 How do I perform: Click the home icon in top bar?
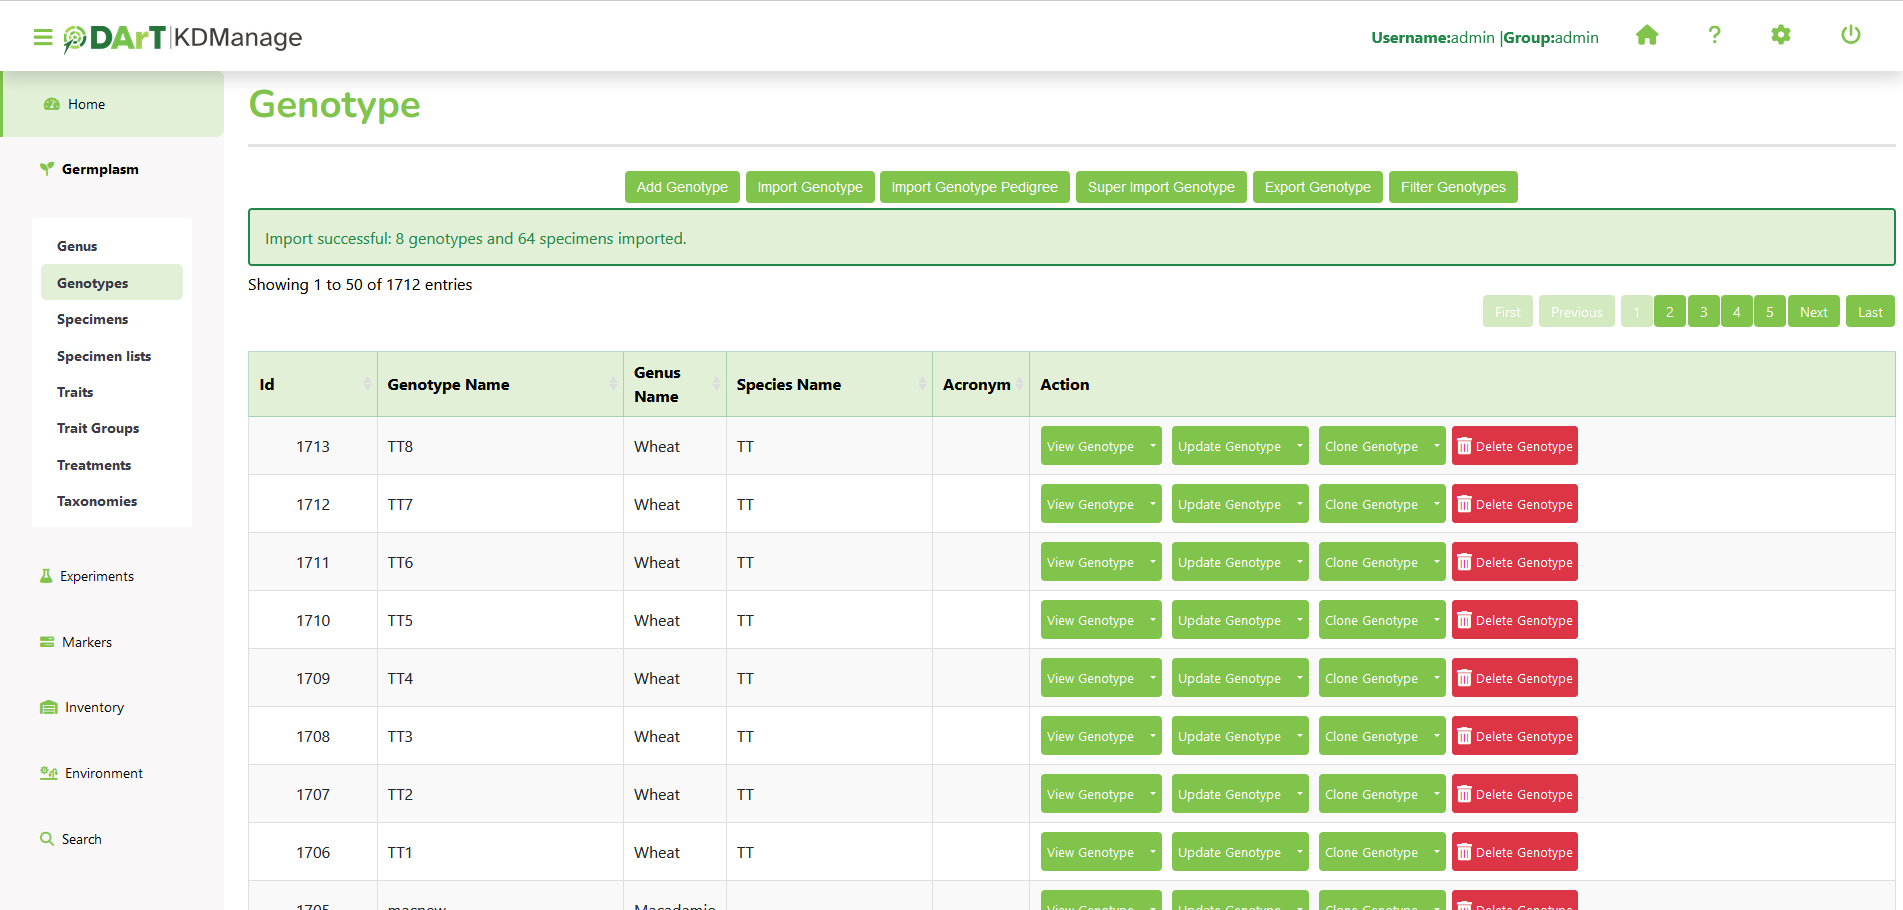click(x=1646, y=36)
